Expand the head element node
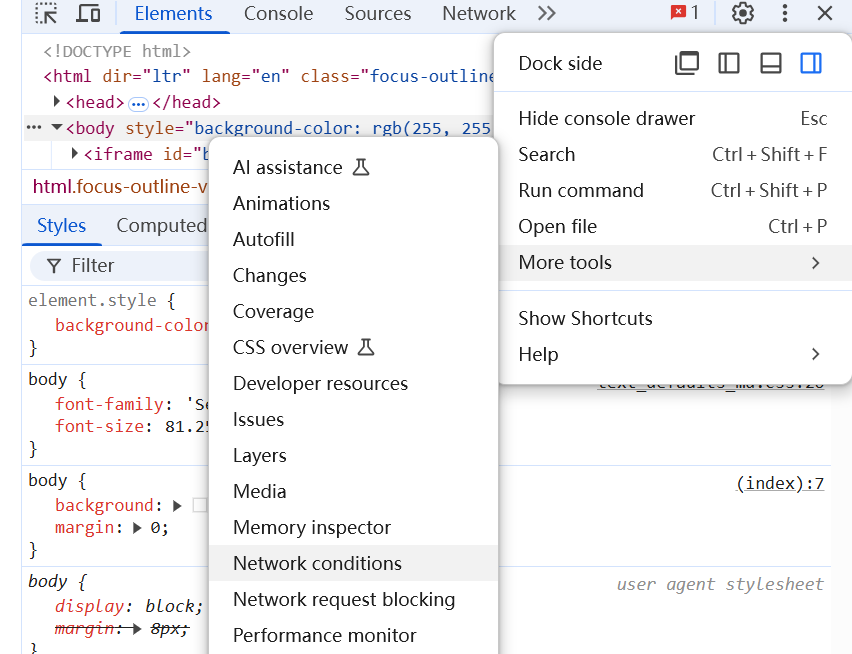This screenshot has width=852, height=654. coord(57,101)
